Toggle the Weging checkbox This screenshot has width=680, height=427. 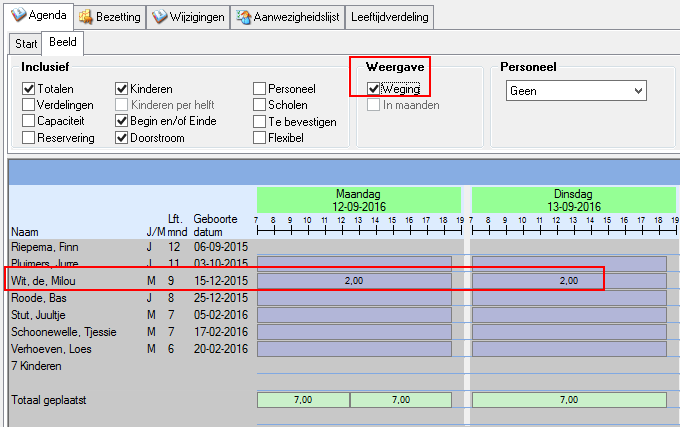(373, 89)
